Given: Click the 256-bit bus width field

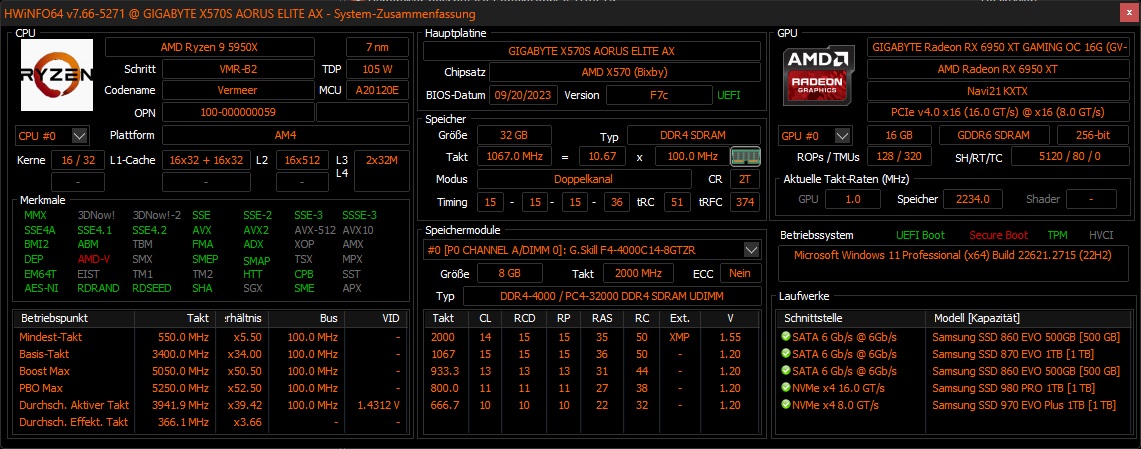Looking at the screenshot, I should pos(1092,135).
